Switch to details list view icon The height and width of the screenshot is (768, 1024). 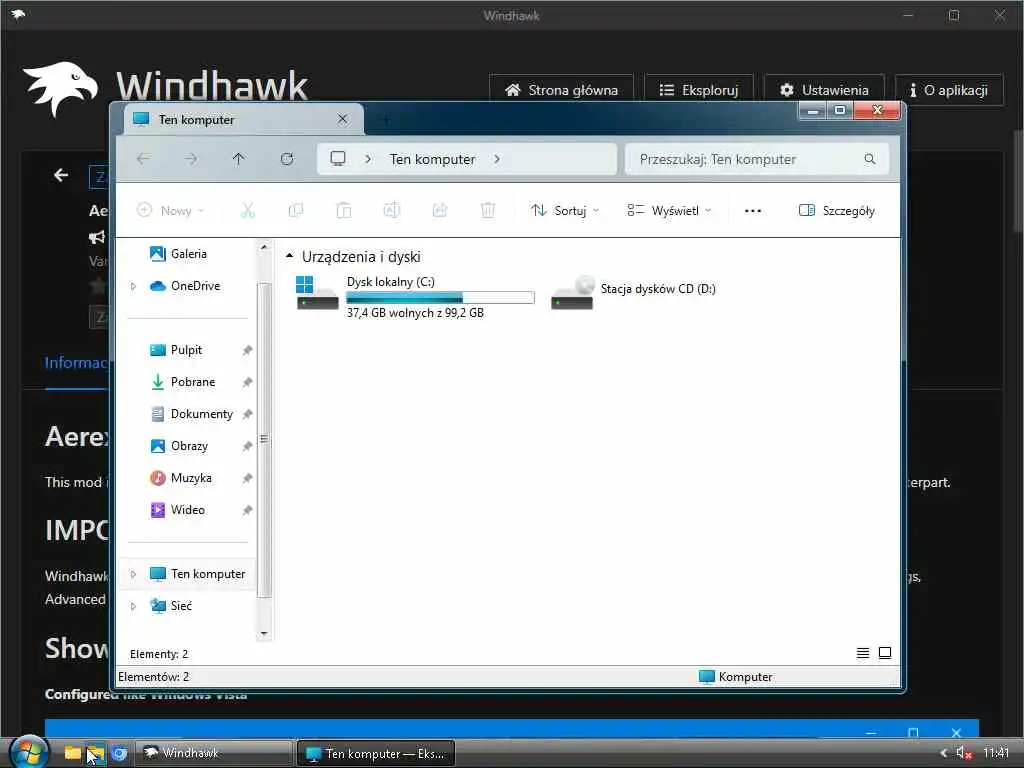click(x=863, y=653)
